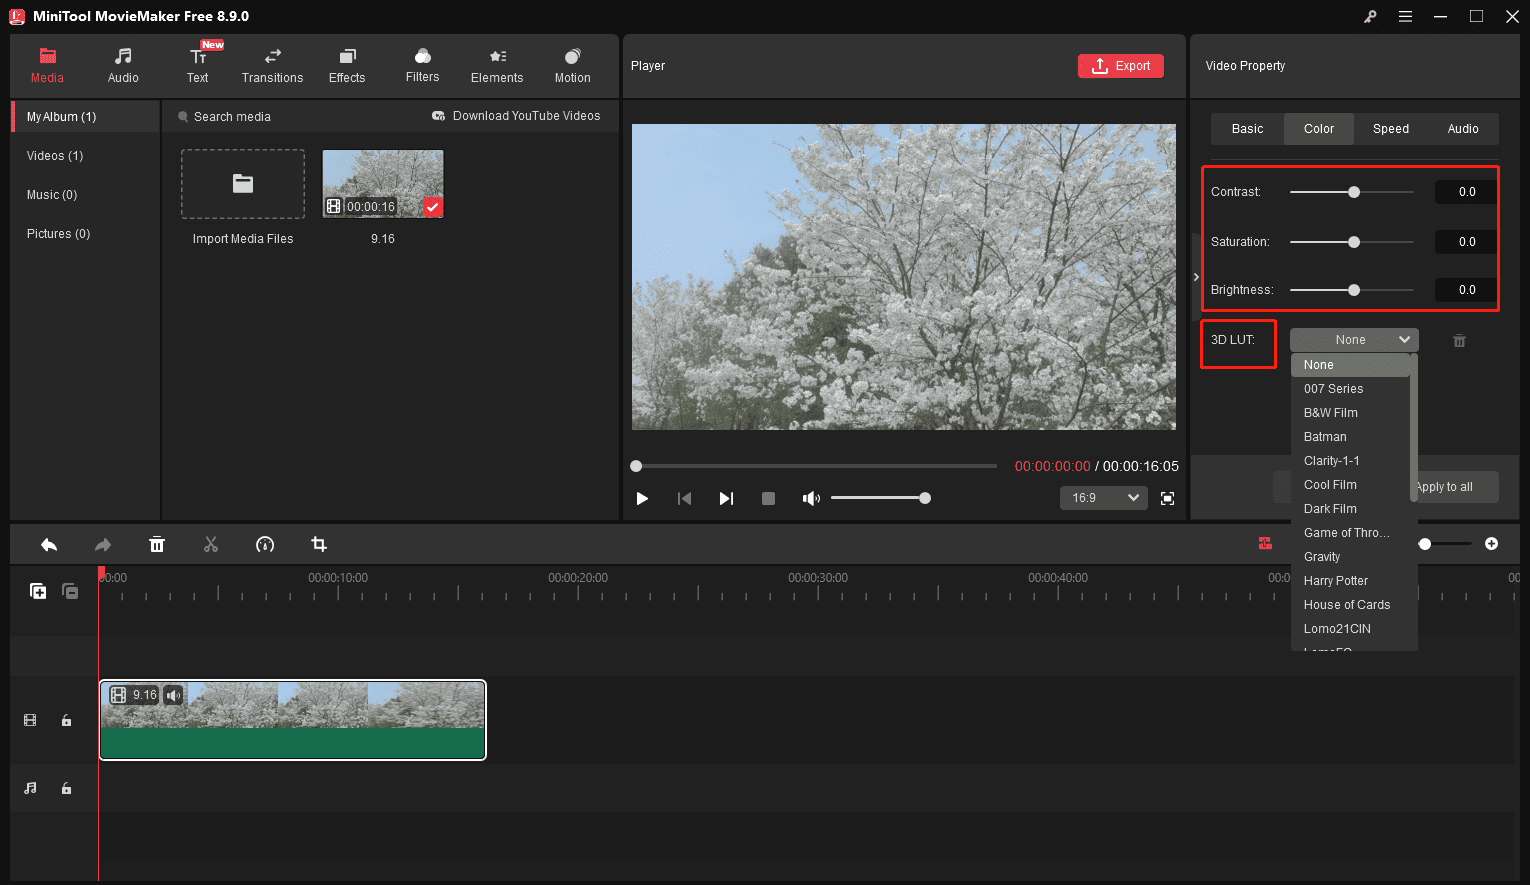Screen dimensions: 1530x885
Task: Click the Export button
Action: (x=1121, y=66)
